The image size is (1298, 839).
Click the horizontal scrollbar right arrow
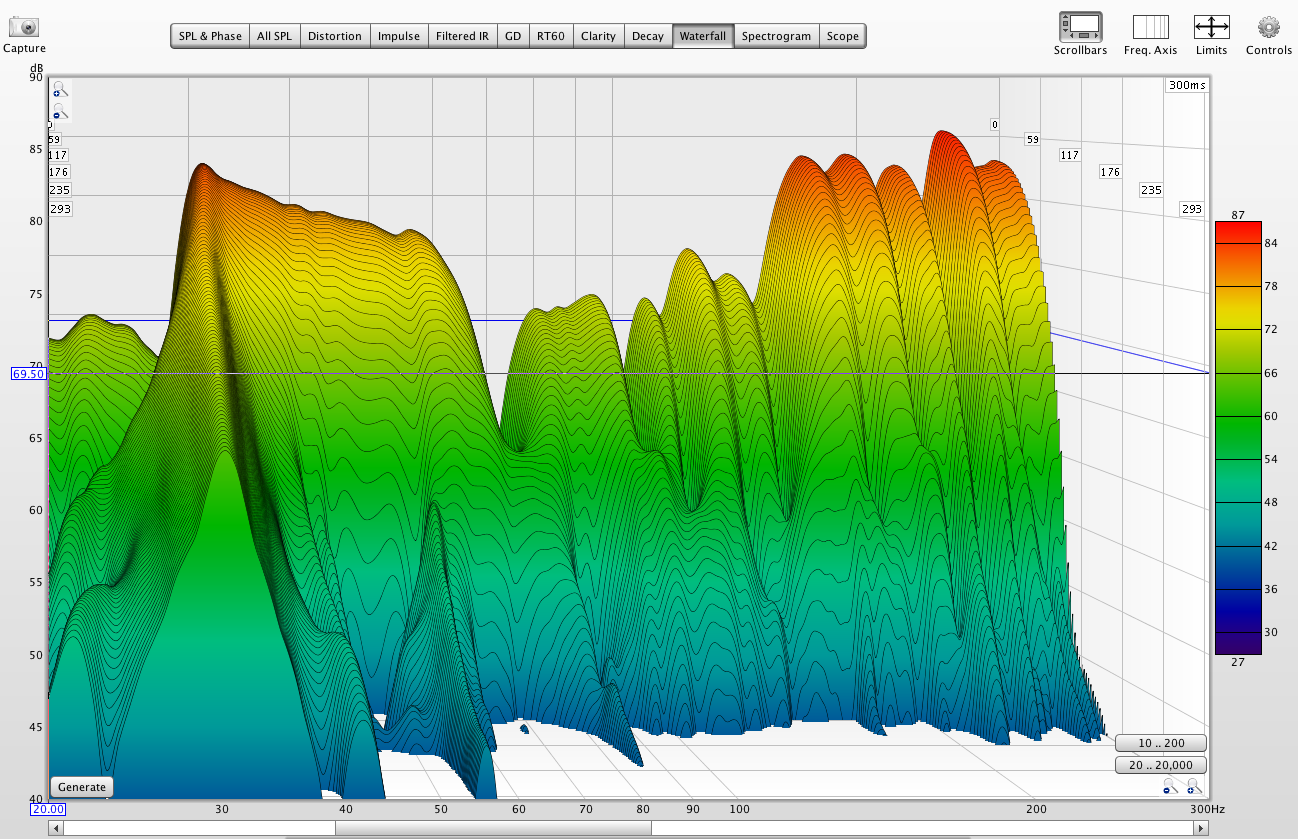point(1201,828)
